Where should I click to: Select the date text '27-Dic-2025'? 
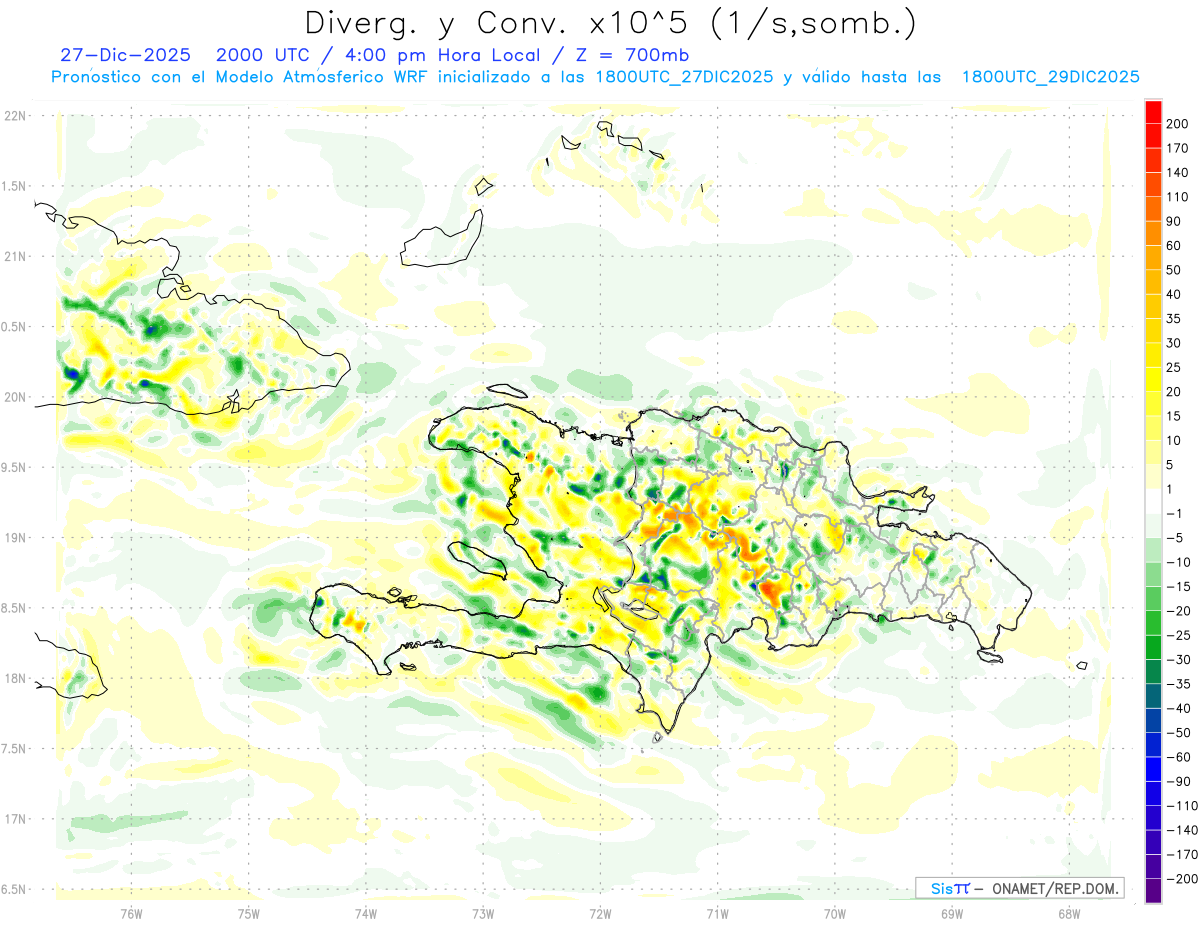(x=125, y=55)
